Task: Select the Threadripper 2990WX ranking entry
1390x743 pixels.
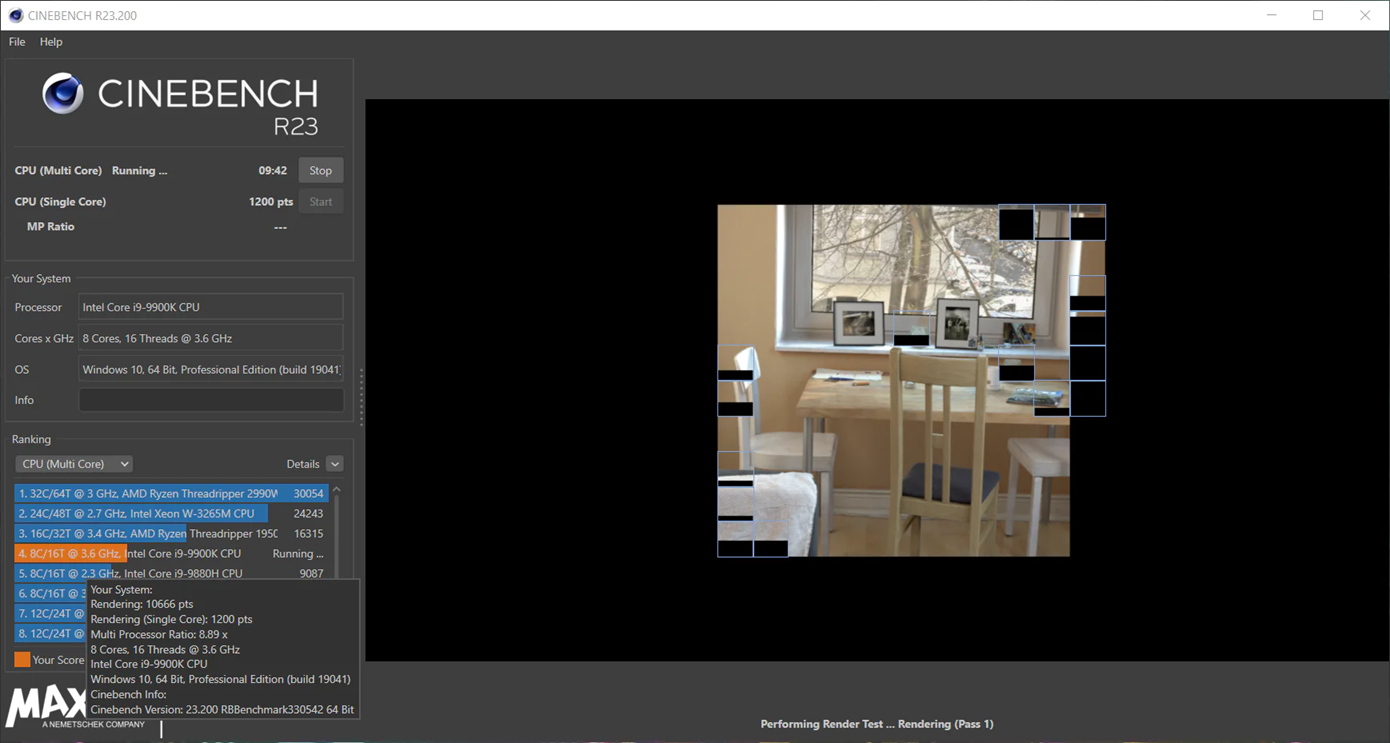Action: pos(171,493)
